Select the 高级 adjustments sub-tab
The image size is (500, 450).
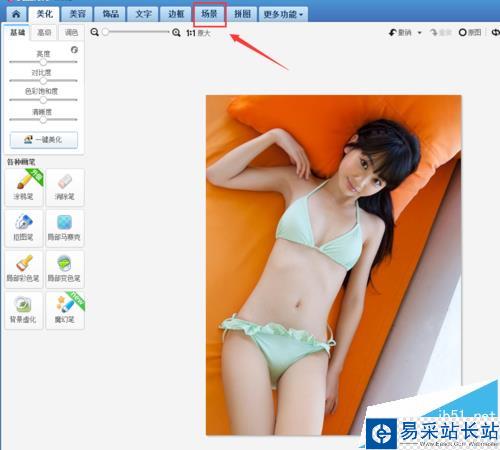click(x=44, y=33)
